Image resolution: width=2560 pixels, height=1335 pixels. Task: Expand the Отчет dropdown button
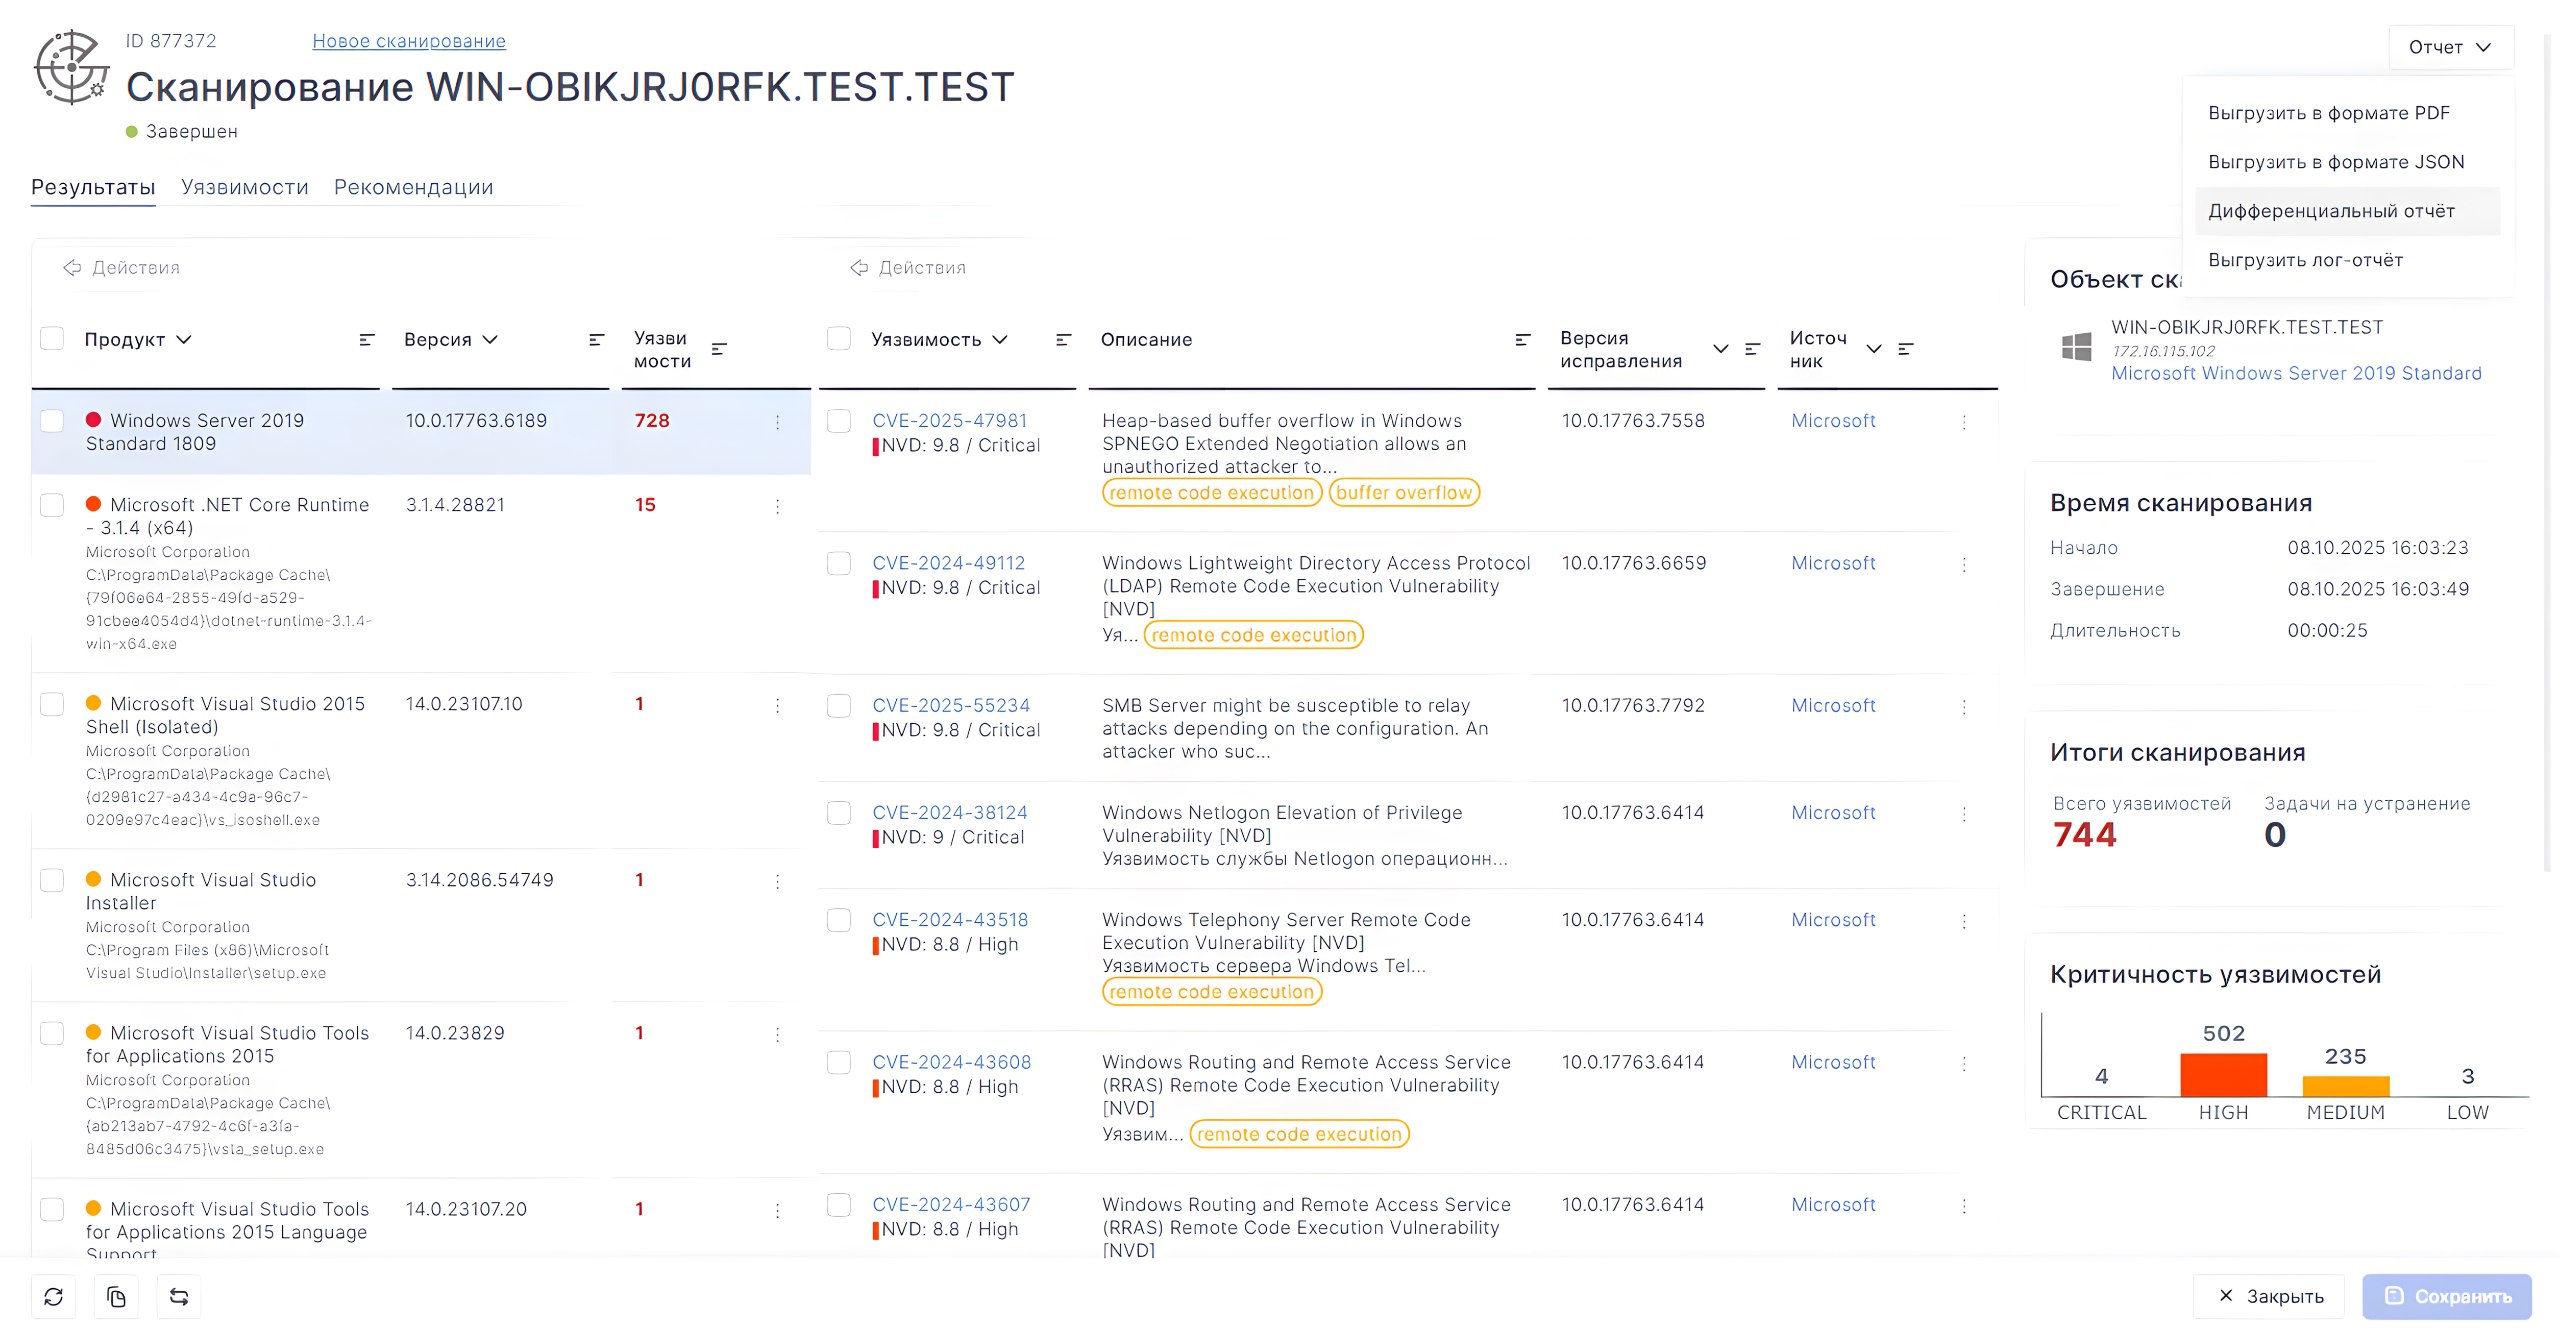point(2450,47)
